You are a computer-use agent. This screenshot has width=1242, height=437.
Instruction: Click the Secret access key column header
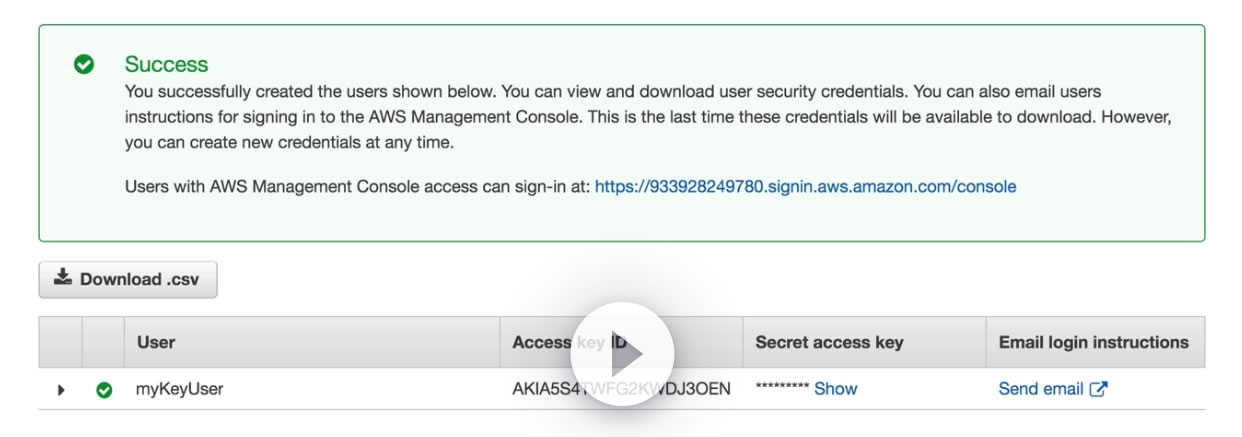[829, 342]
